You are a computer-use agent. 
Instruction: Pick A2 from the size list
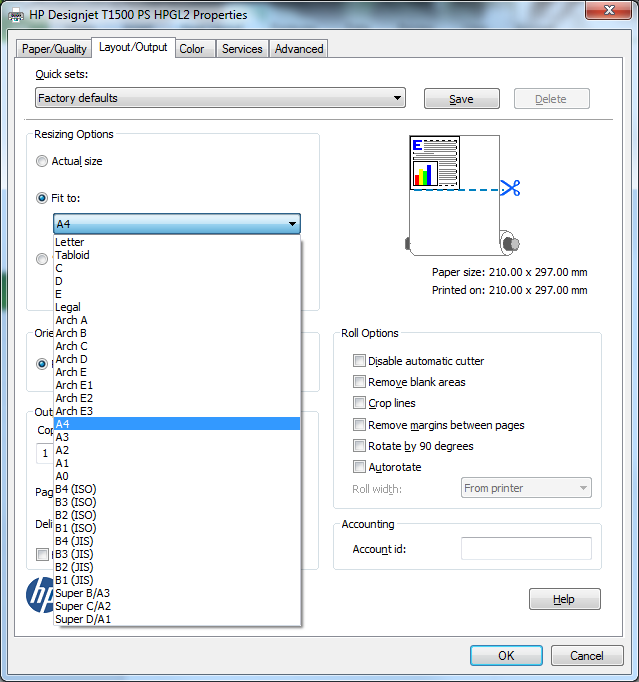pyautogui.click(x=177, y=450)
